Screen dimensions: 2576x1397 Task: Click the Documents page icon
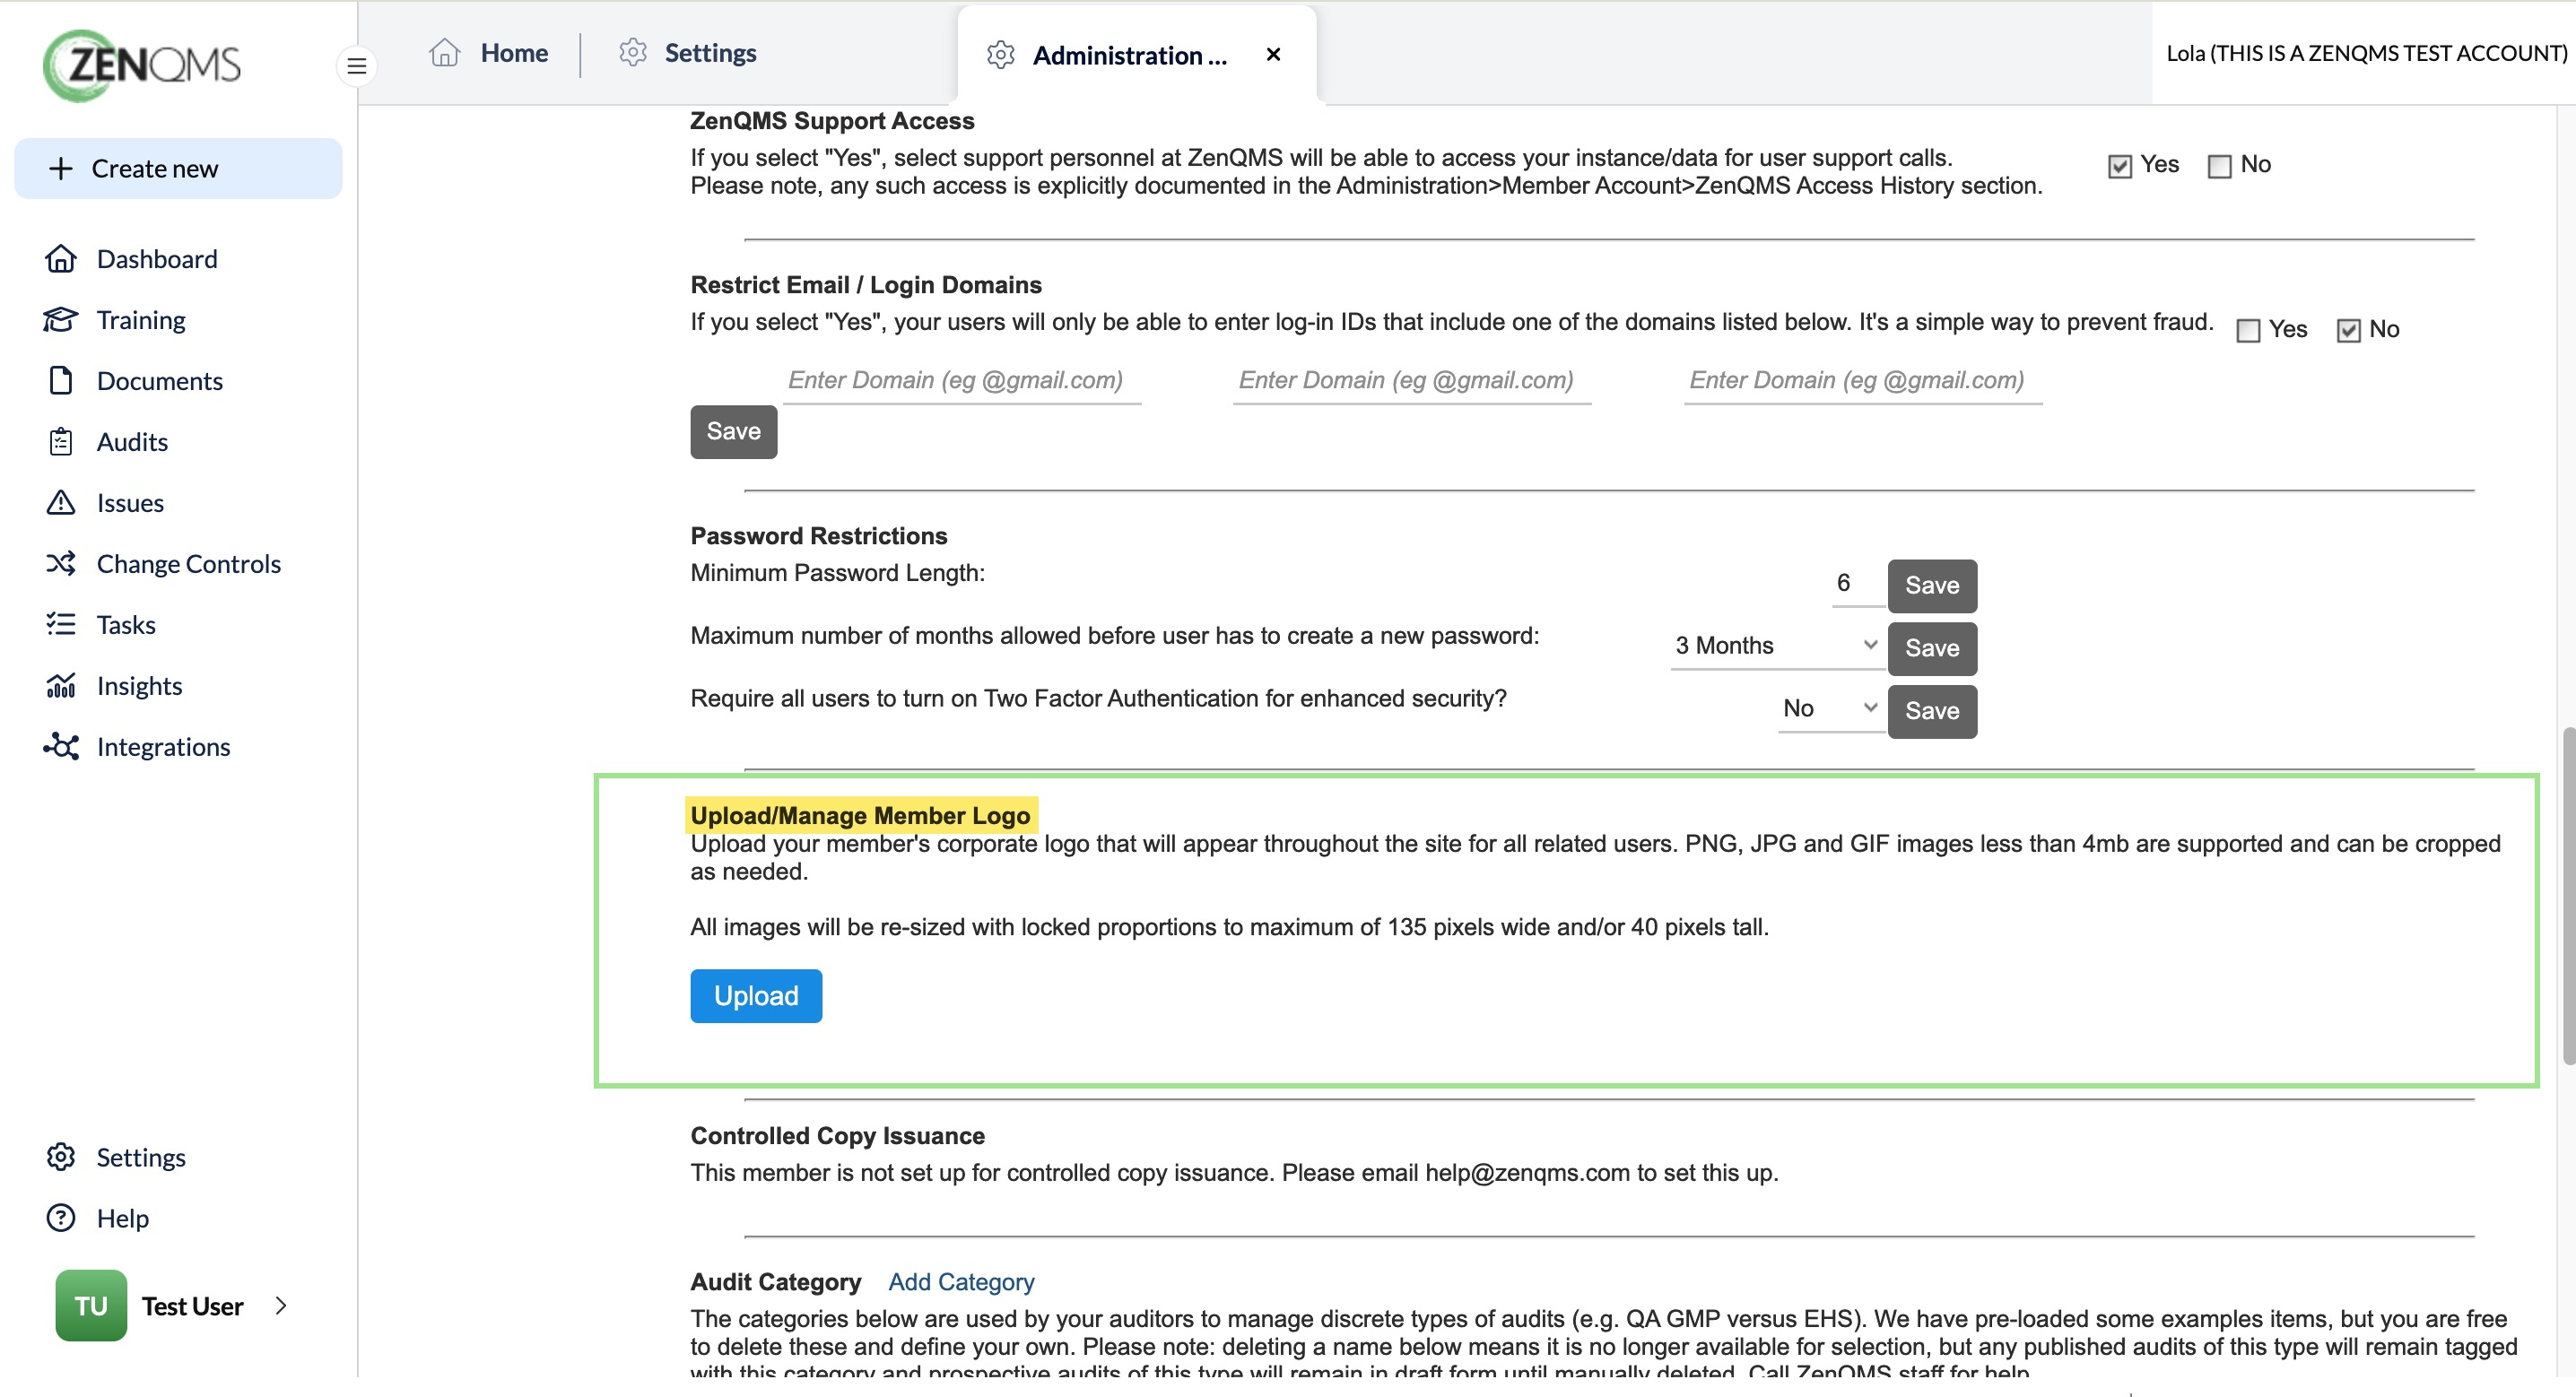click(x=61, y=381)
